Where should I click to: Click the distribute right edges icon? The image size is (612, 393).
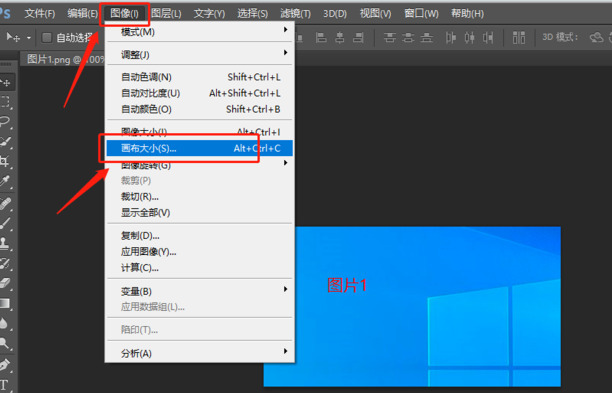pos(488,37)
